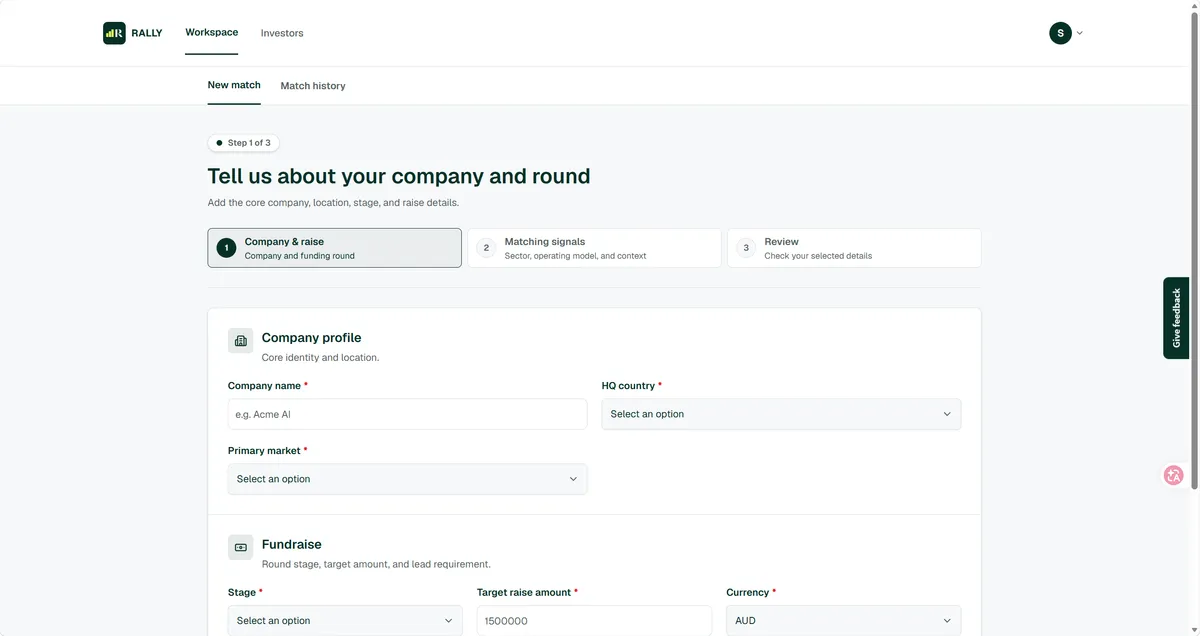Click the 'Round stage, target amount, and lead requirement.' text
1200x636 pixels.
[376, 564]
